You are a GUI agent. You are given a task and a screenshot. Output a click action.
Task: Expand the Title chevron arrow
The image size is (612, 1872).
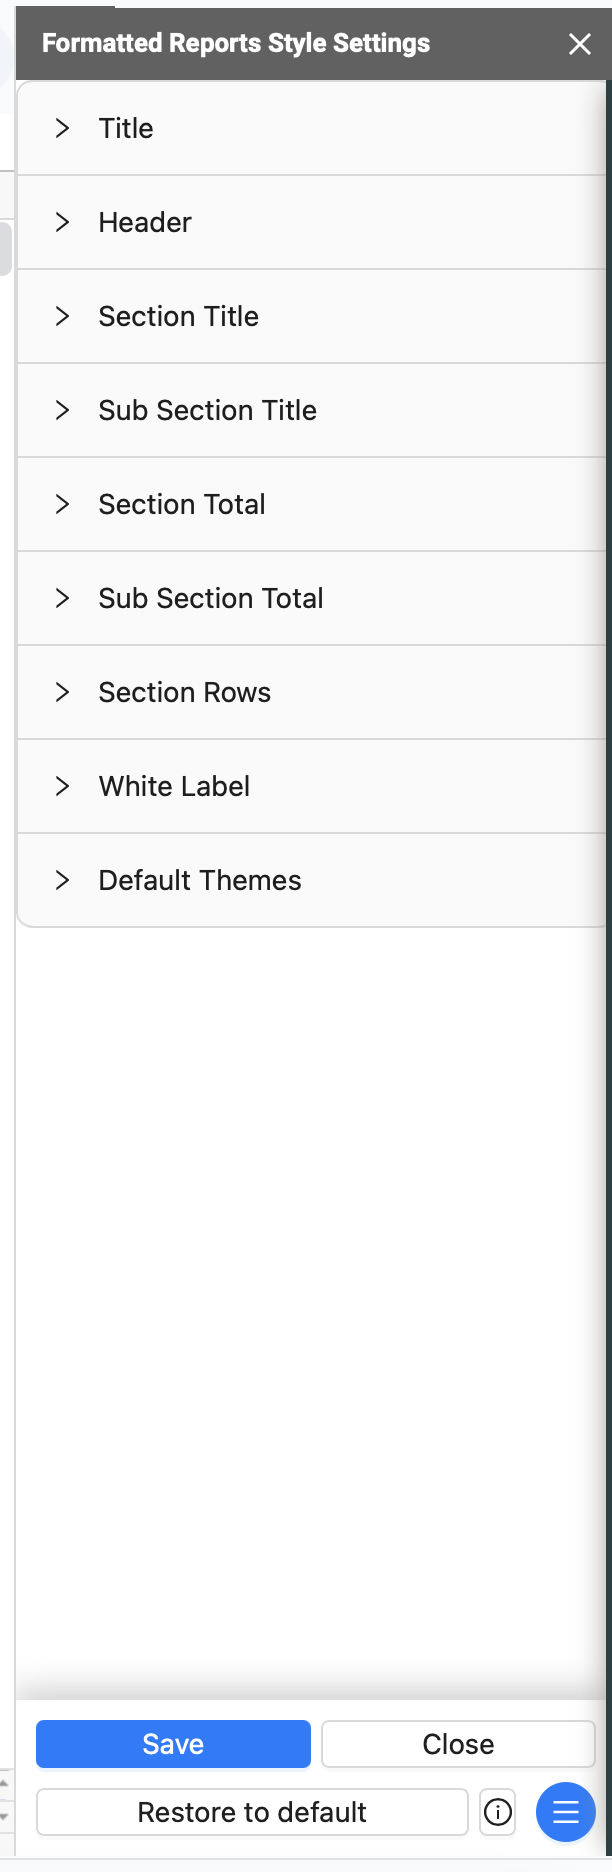[62, 128]
